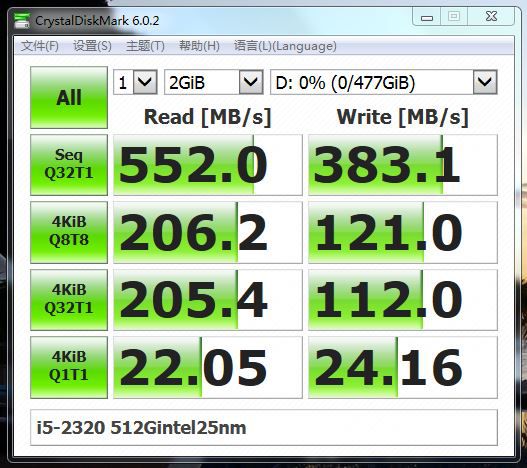This screenshot has width=527, height=468.
Task: Open the 设置(S) menu
Action: pyautogui.click(x=92, y=46)
